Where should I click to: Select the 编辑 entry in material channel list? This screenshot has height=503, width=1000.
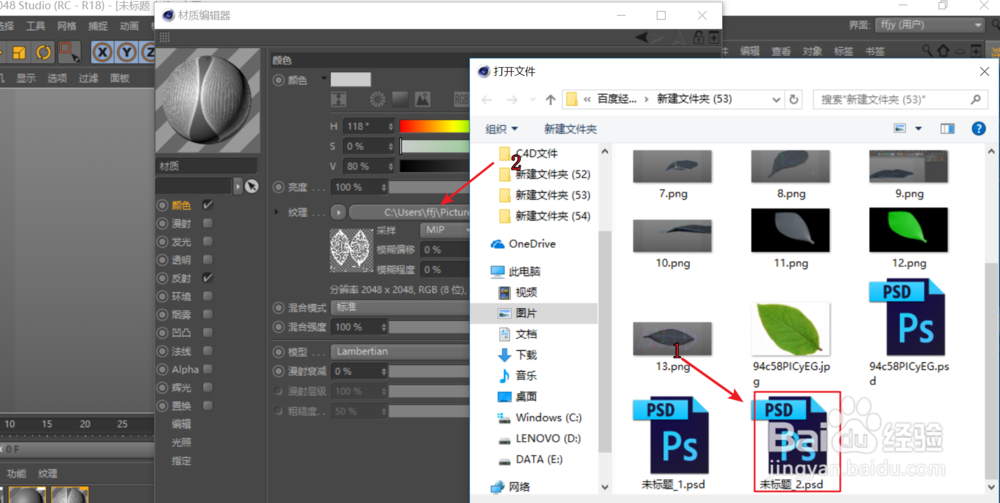tap(181, 424)
